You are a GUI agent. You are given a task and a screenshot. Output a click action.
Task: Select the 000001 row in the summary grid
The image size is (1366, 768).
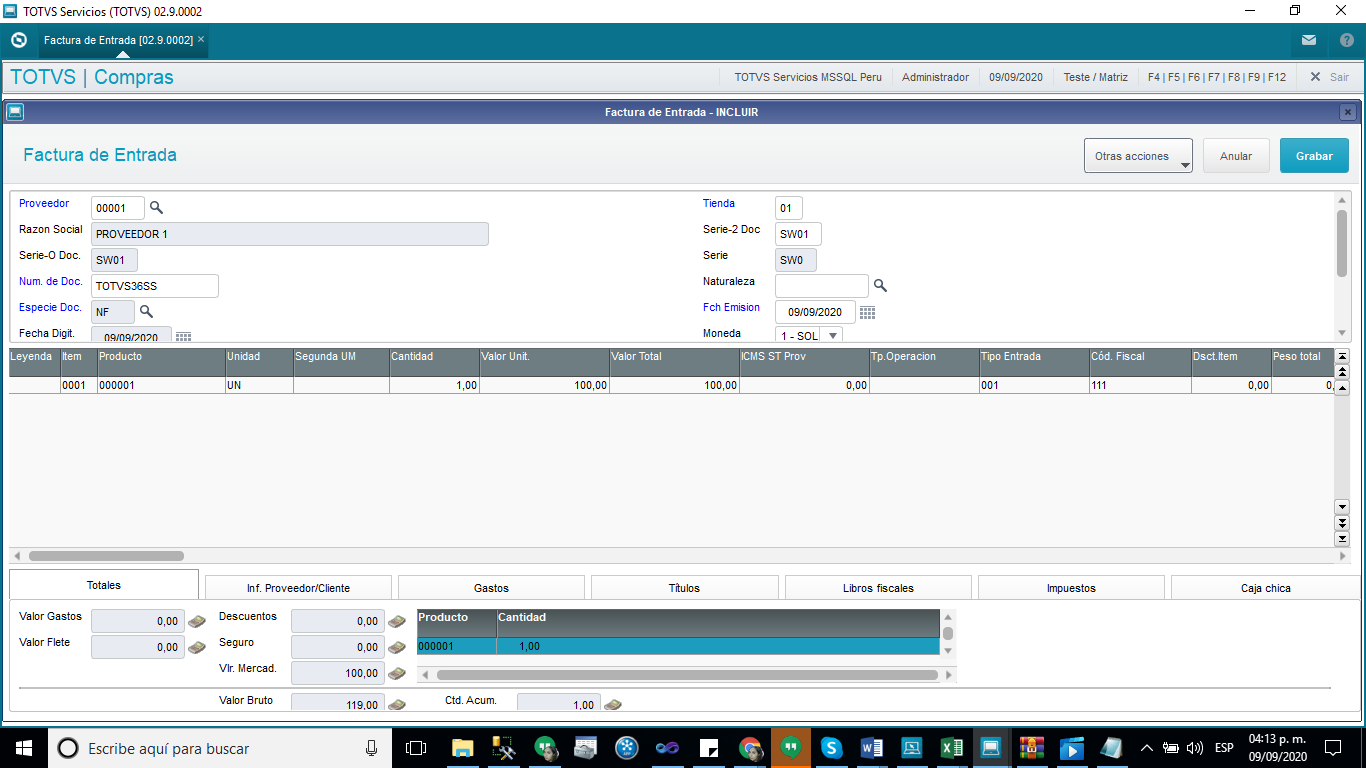[678, 646]
